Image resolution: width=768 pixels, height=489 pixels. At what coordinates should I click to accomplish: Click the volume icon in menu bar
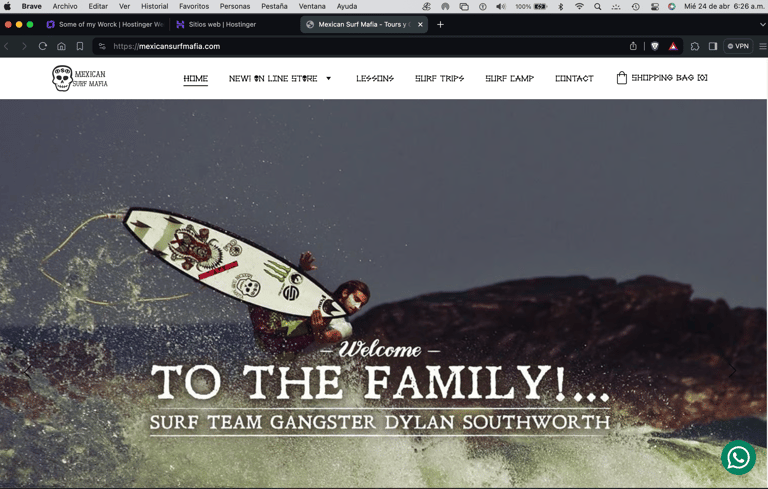pyautogui.click(x=501, y=6)
